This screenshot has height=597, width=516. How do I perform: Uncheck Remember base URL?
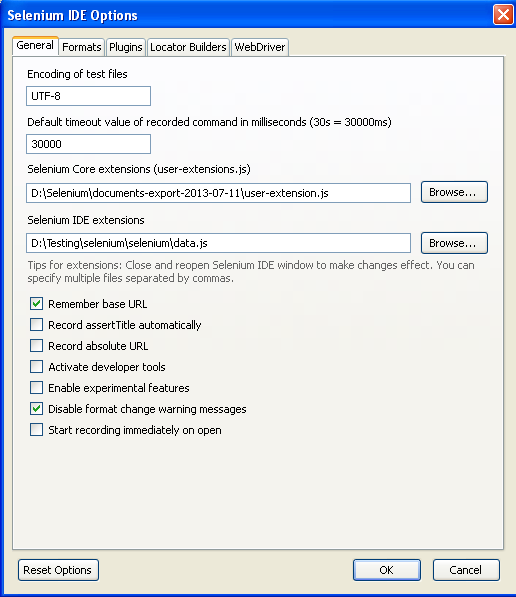coord(37,304)
